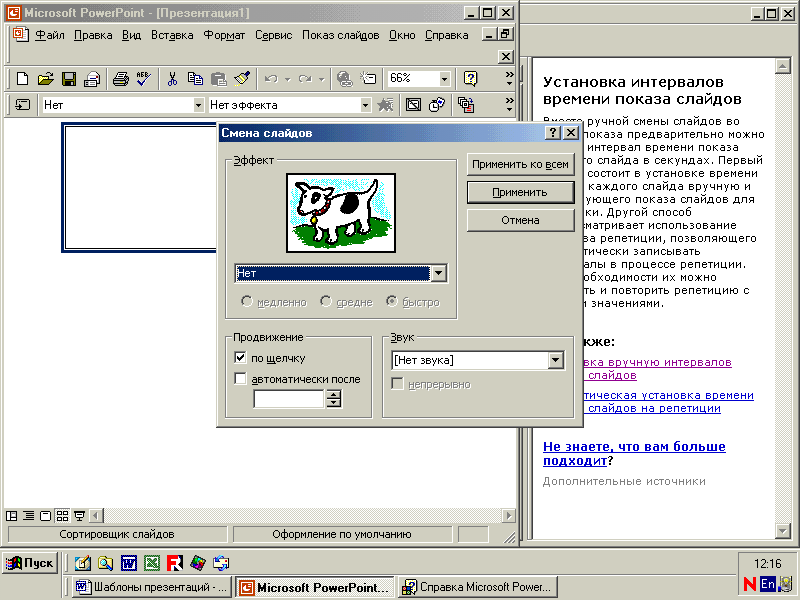Click the 'Применить' button
Image resolution: width=800 pixels, height=600 pixels.
tap(520, 192)
